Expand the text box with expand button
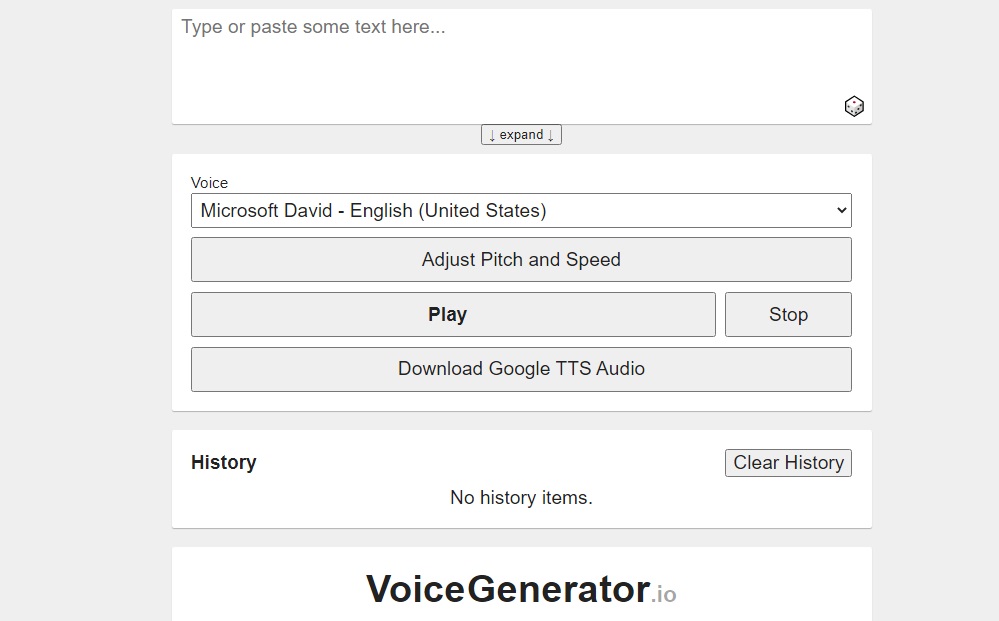The width and height of the screenshot is (999, 621). tap(521, 135)
